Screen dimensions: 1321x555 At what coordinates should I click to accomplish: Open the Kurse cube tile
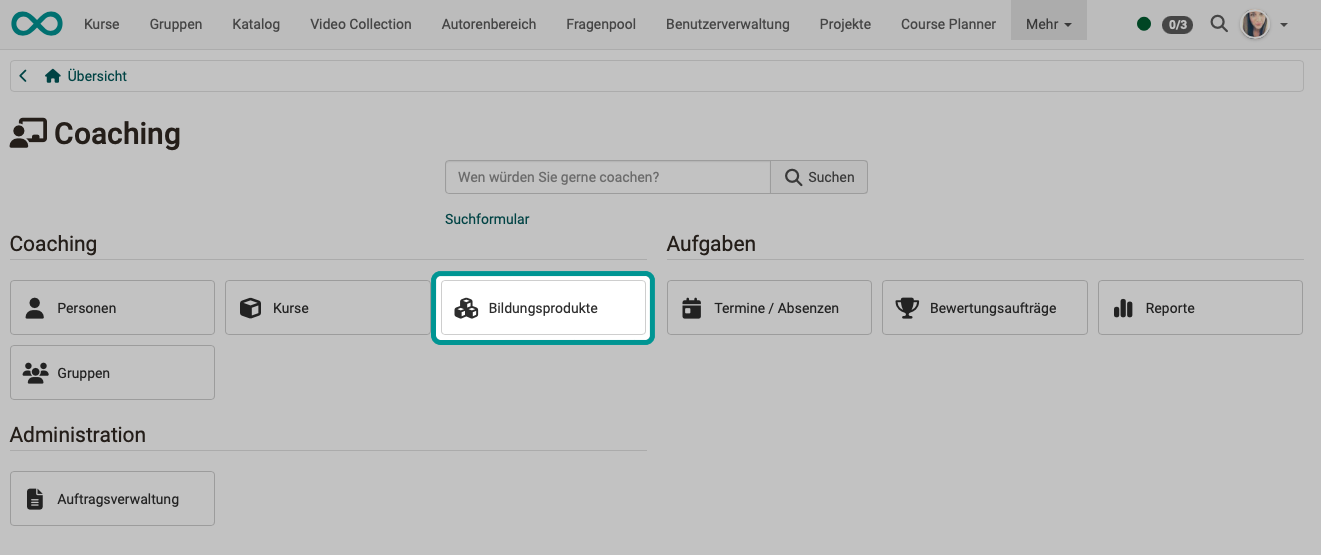coord(327,308)
